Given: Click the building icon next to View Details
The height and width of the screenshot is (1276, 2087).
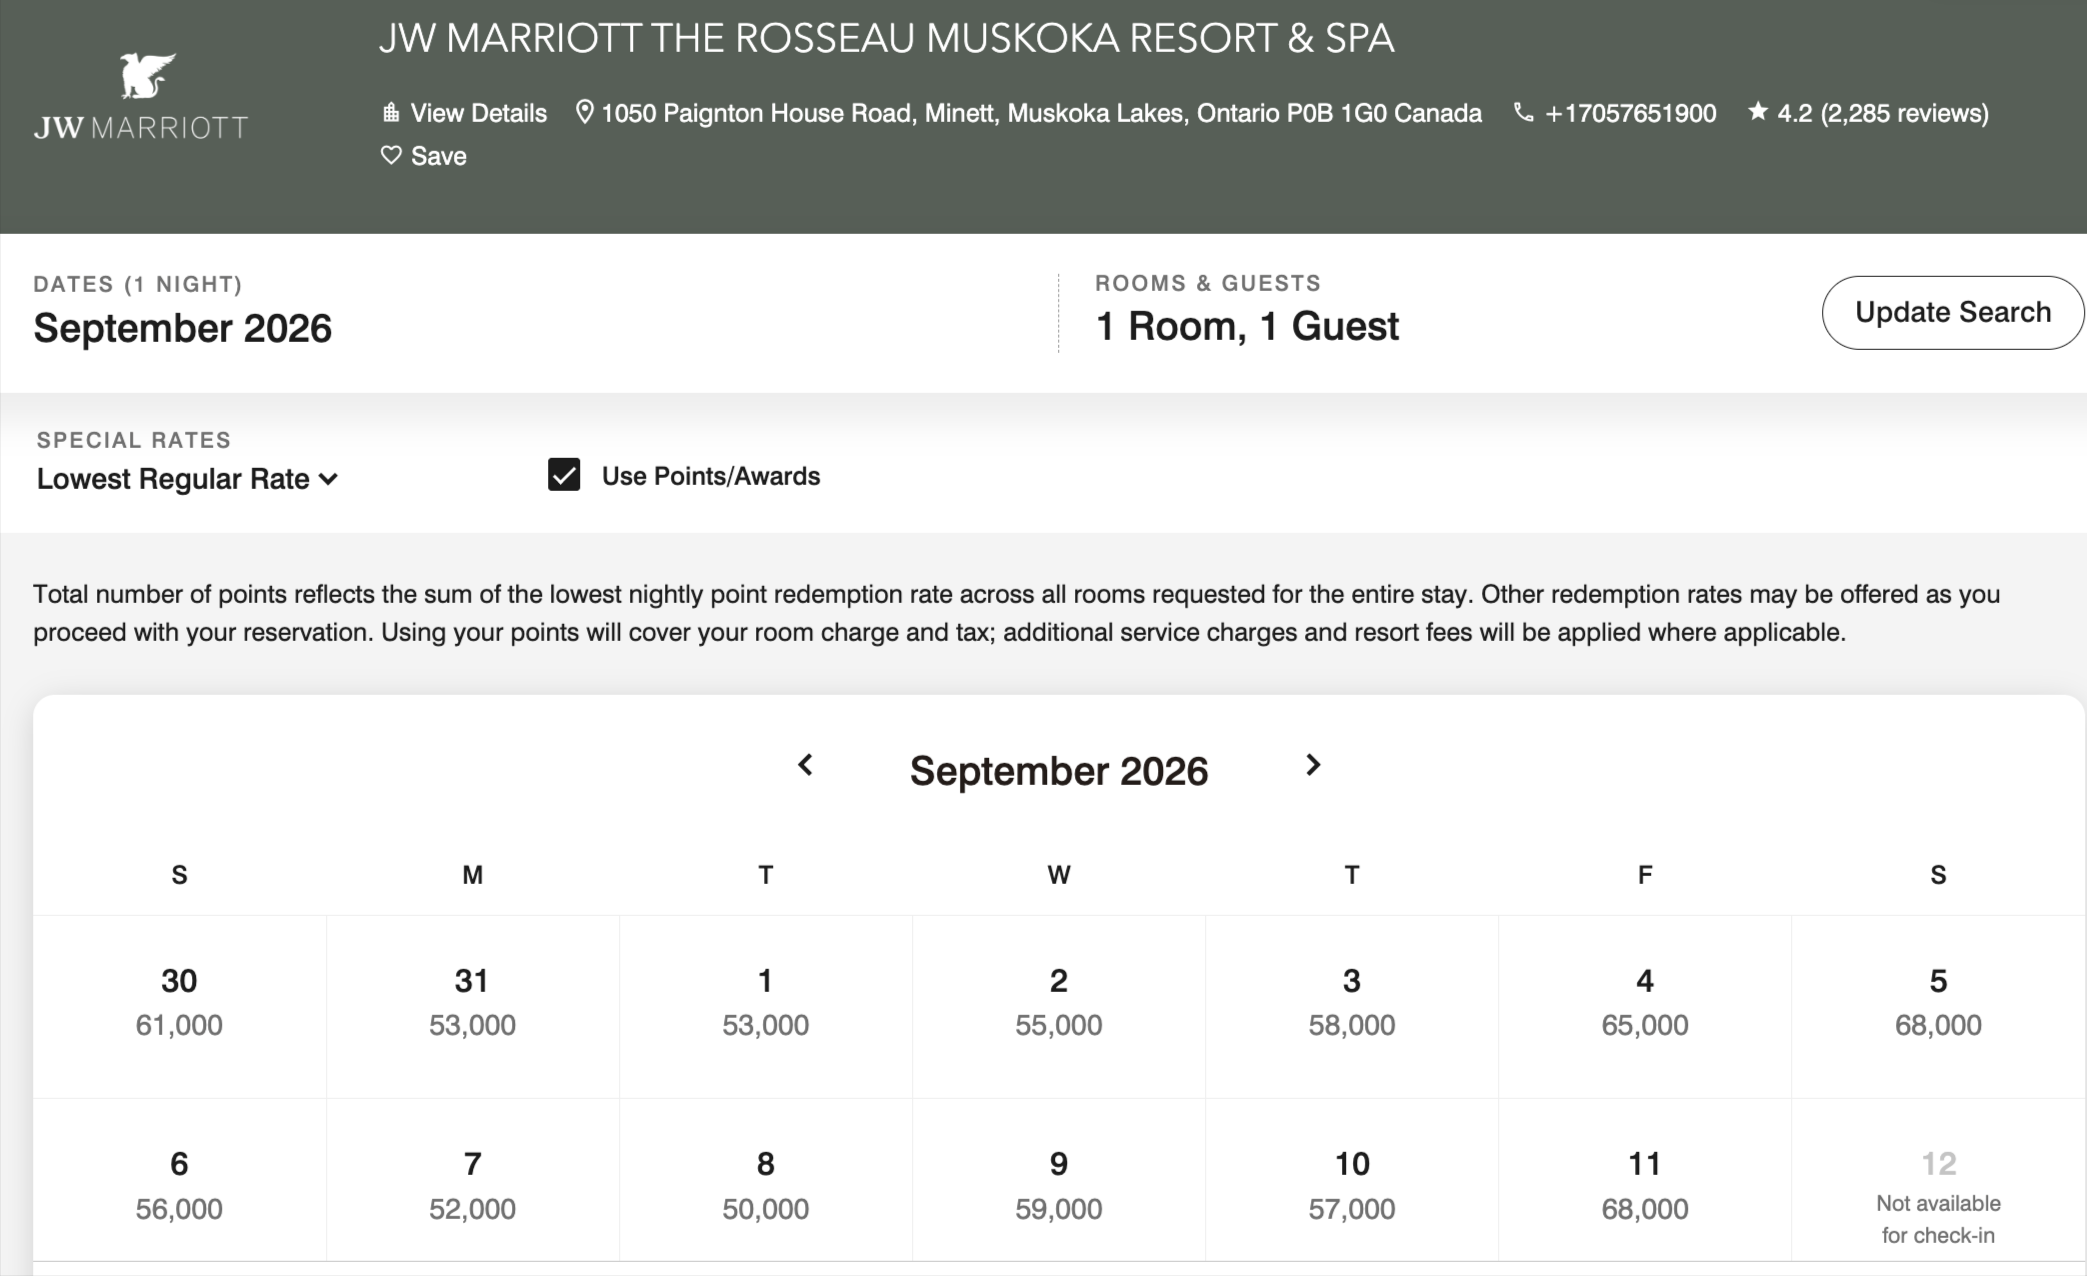Looking at the screenshot, I should pyautogui.click(x=389, y=112).
